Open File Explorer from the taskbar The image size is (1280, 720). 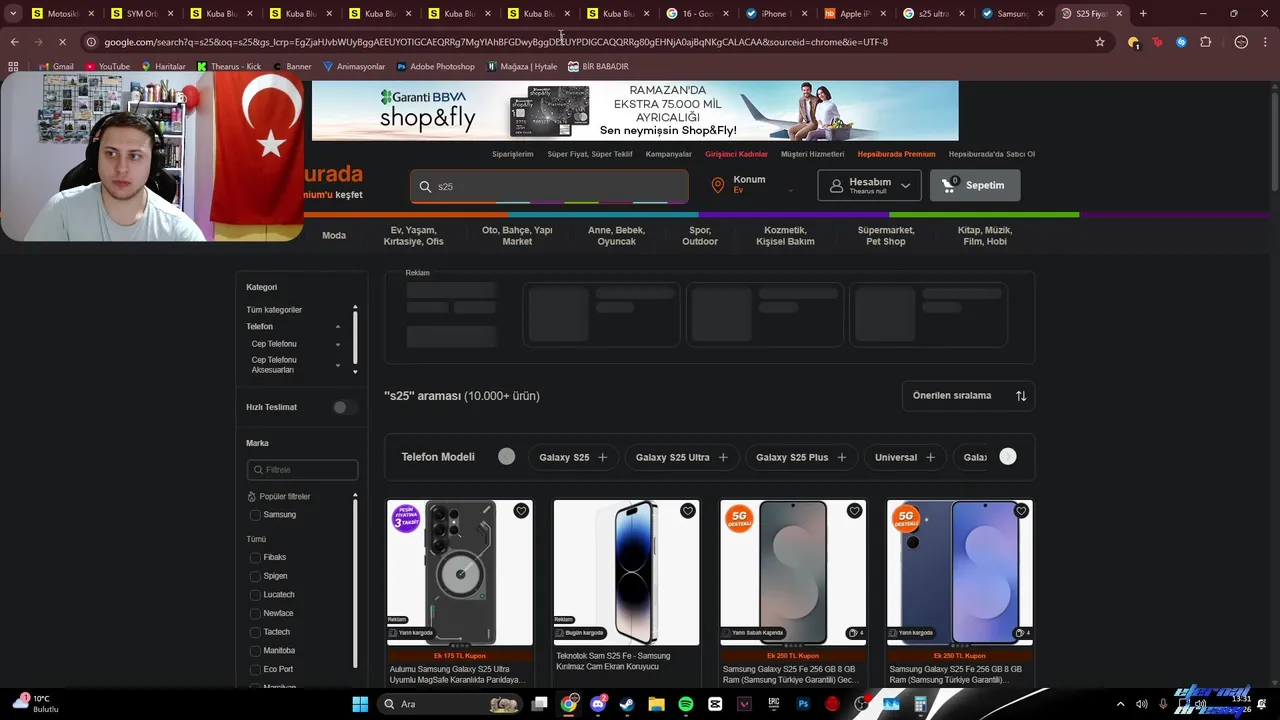click(x=656, y=704)
